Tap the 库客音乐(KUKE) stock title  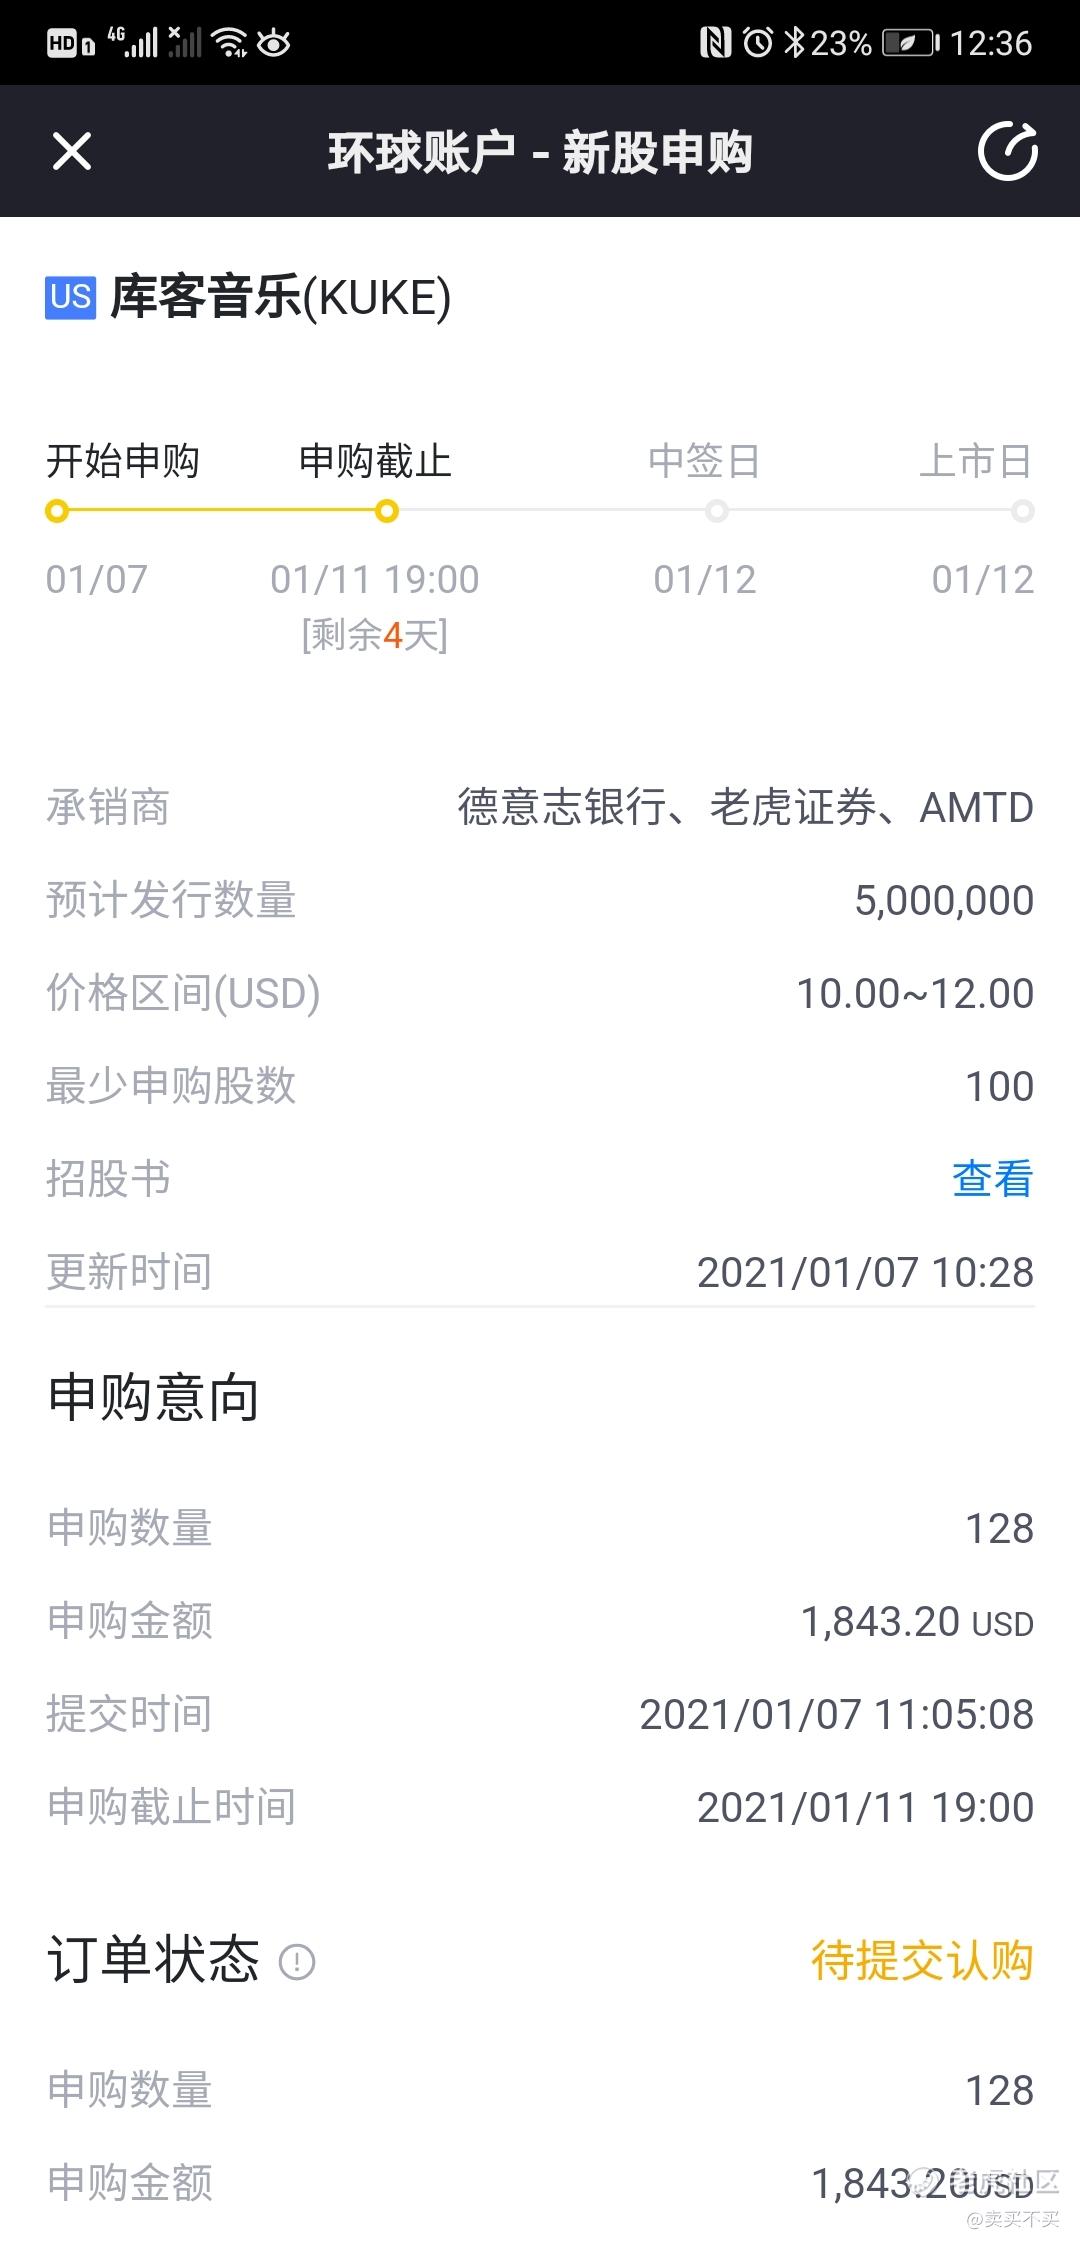tap(280, 297)
